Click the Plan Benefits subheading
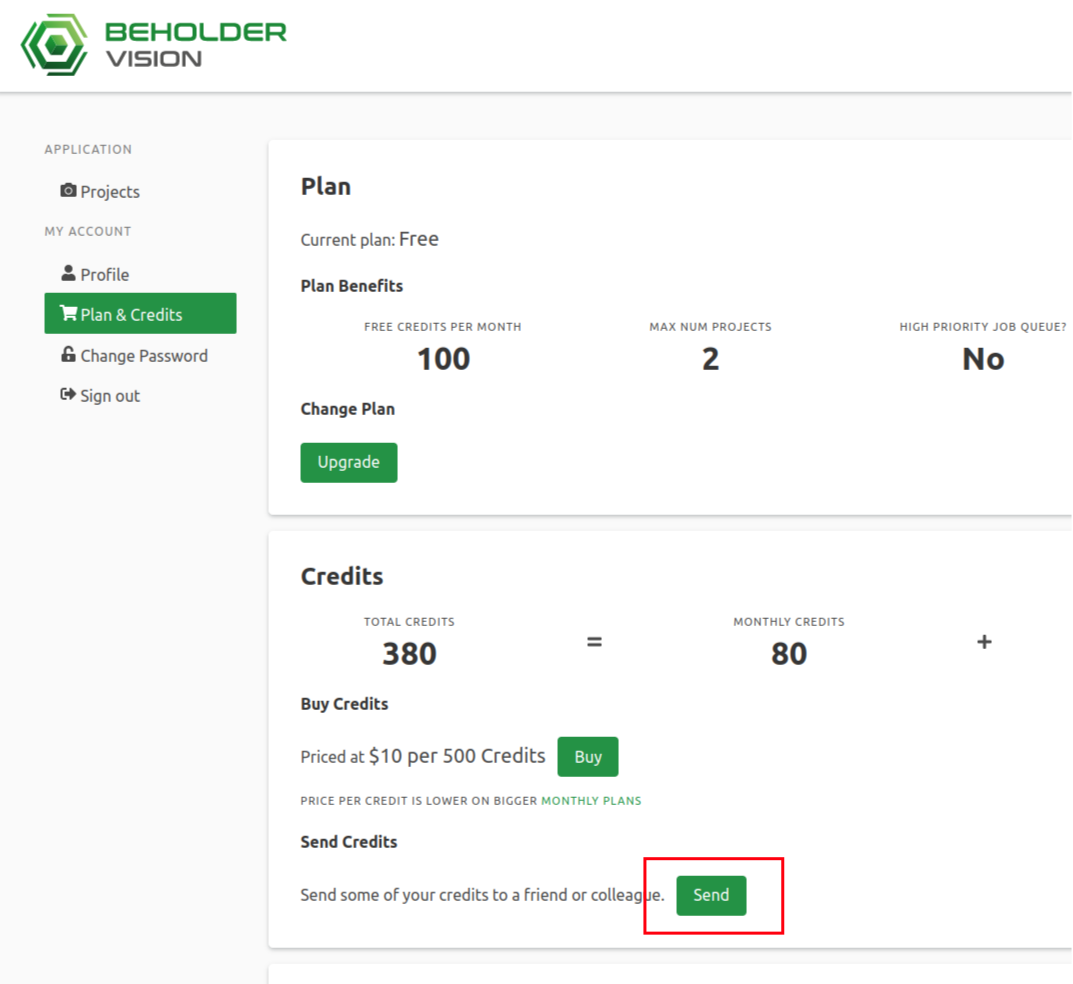This screenshot has height=984, width=1073. click(x=352, y=286)
